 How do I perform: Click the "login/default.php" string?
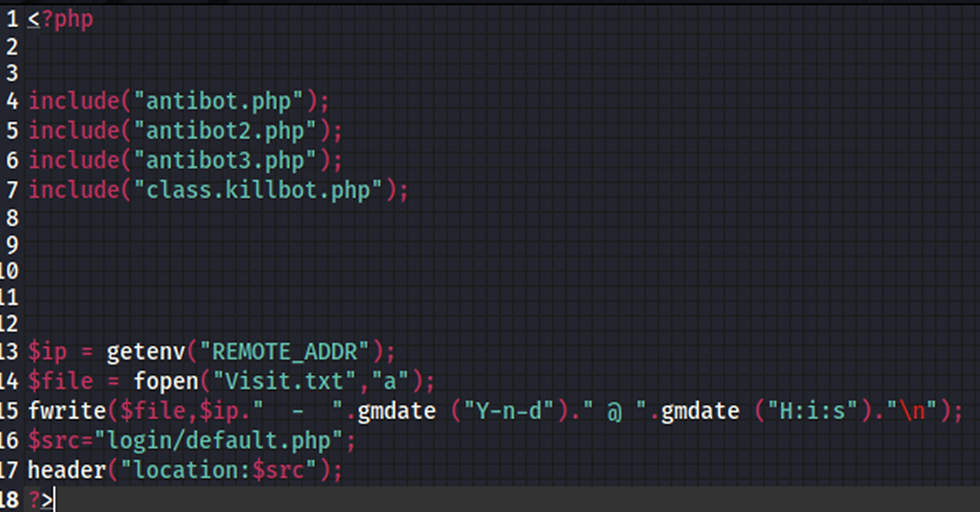(219, 441)
